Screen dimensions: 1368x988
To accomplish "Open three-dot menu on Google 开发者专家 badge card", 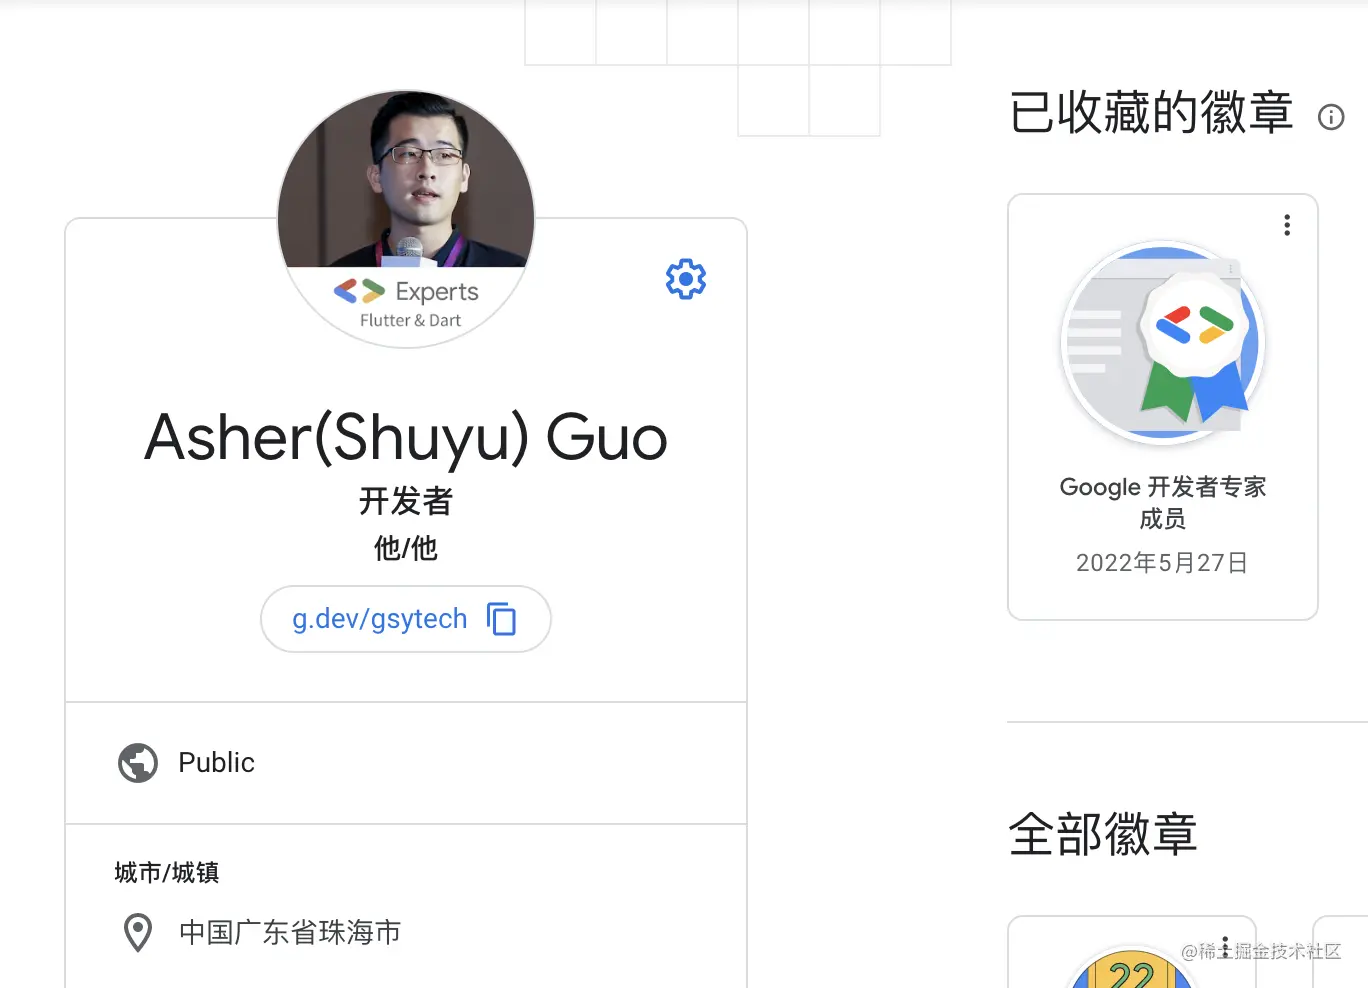I will coord(1287,225).
